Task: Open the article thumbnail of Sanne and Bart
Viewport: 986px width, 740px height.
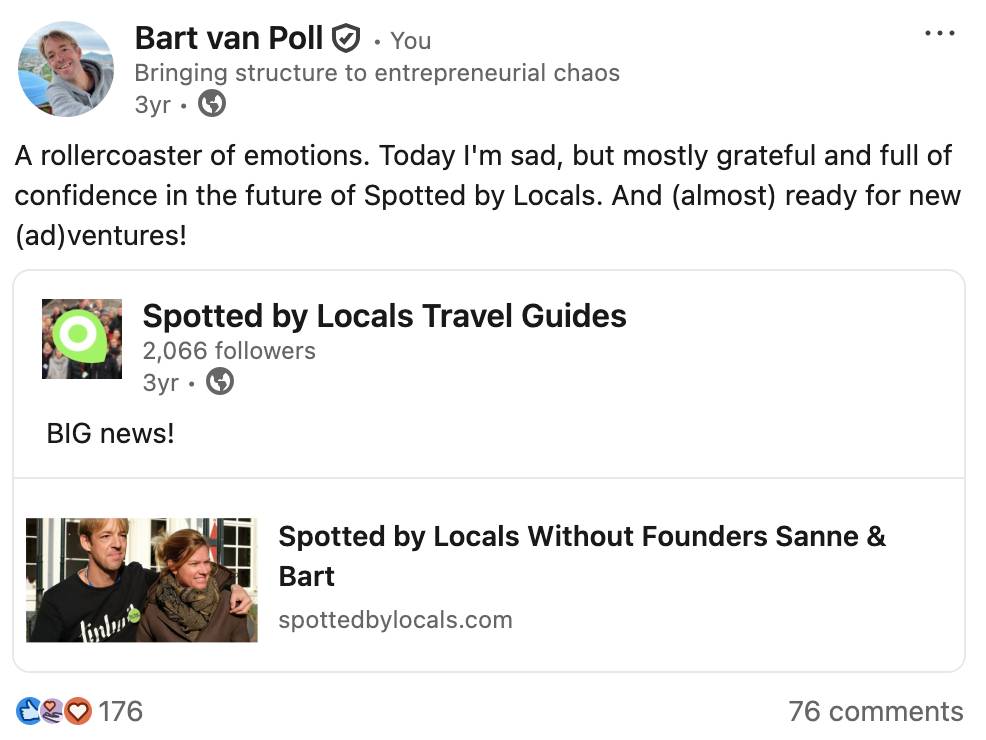Action: coord(141,580)
